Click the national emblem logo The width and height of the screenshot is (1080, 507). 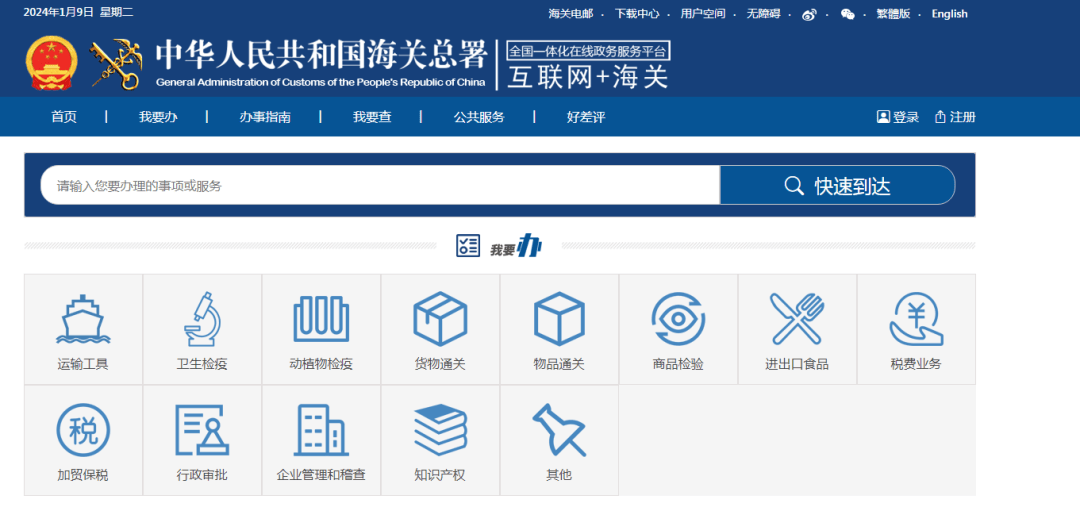click(x=52, y=63)
